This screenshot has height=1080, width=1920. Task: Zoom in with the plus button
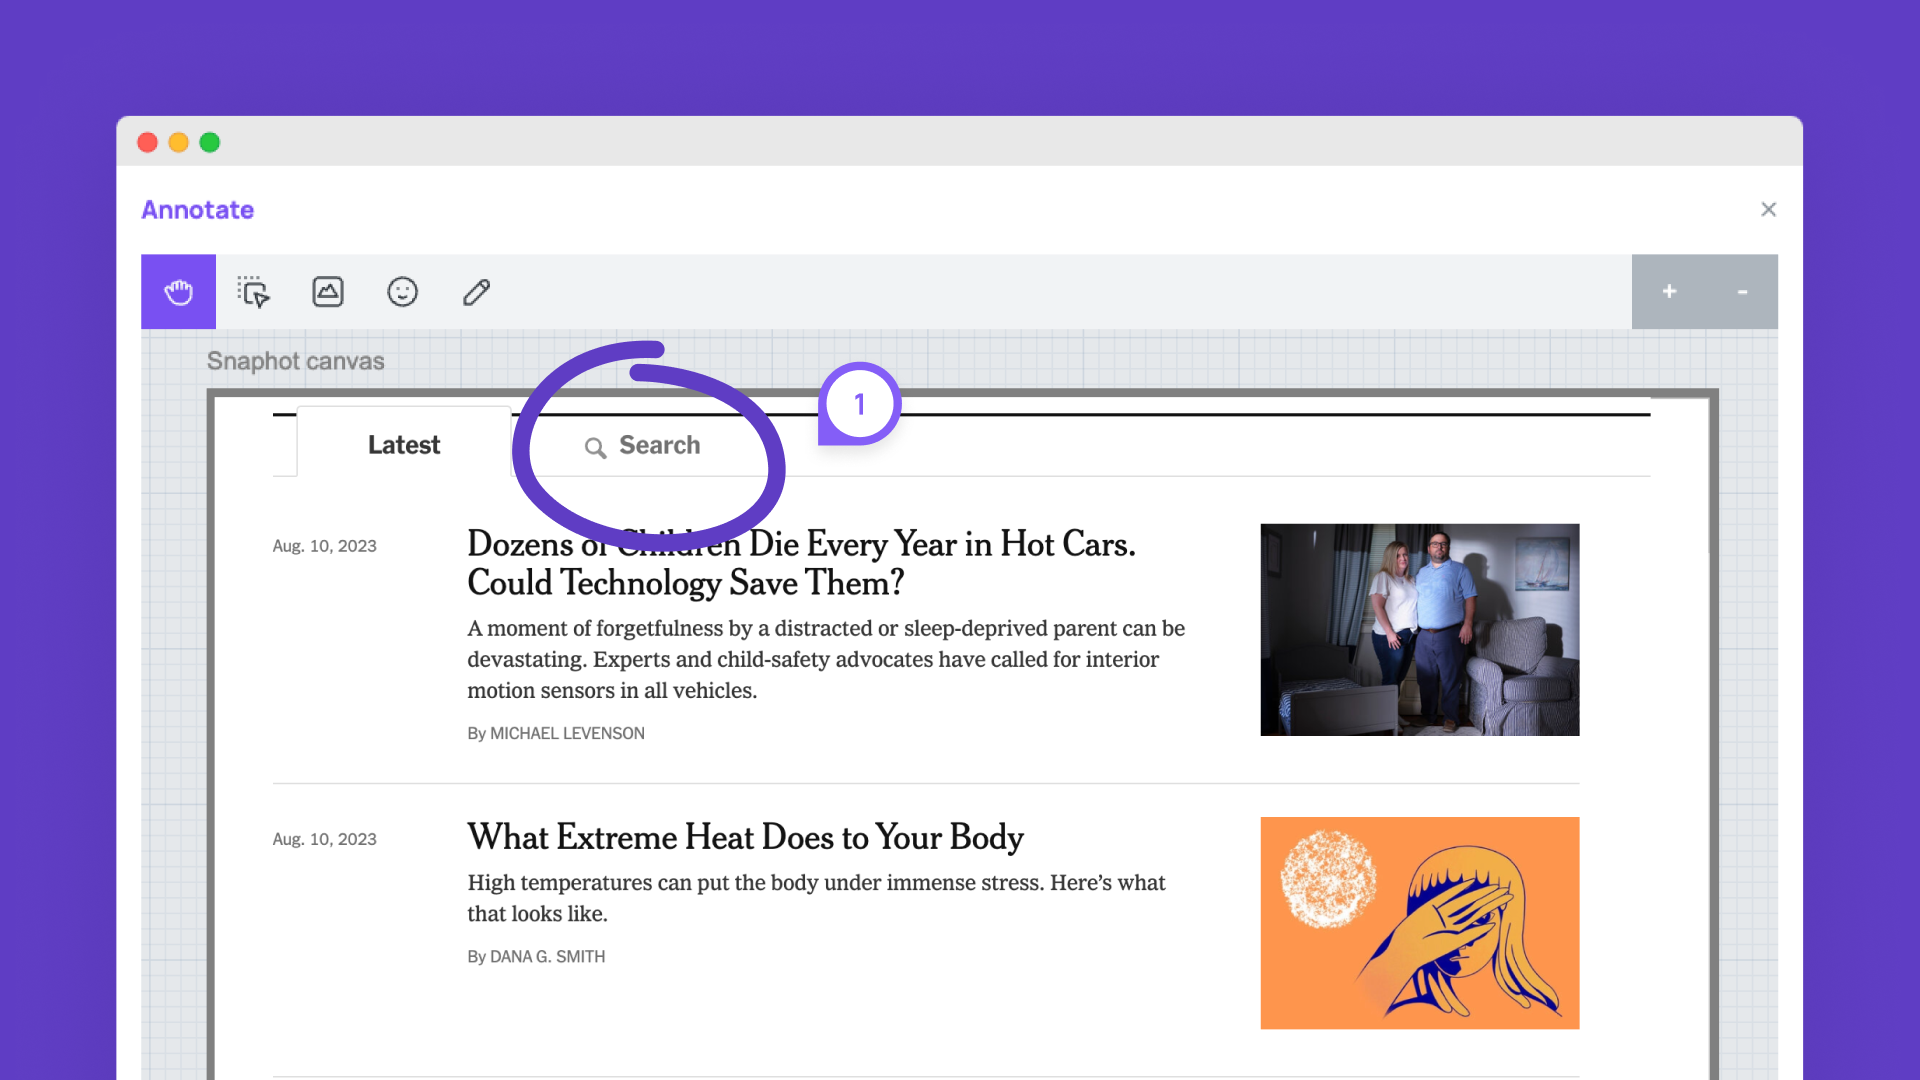[x=1669, y=291]
